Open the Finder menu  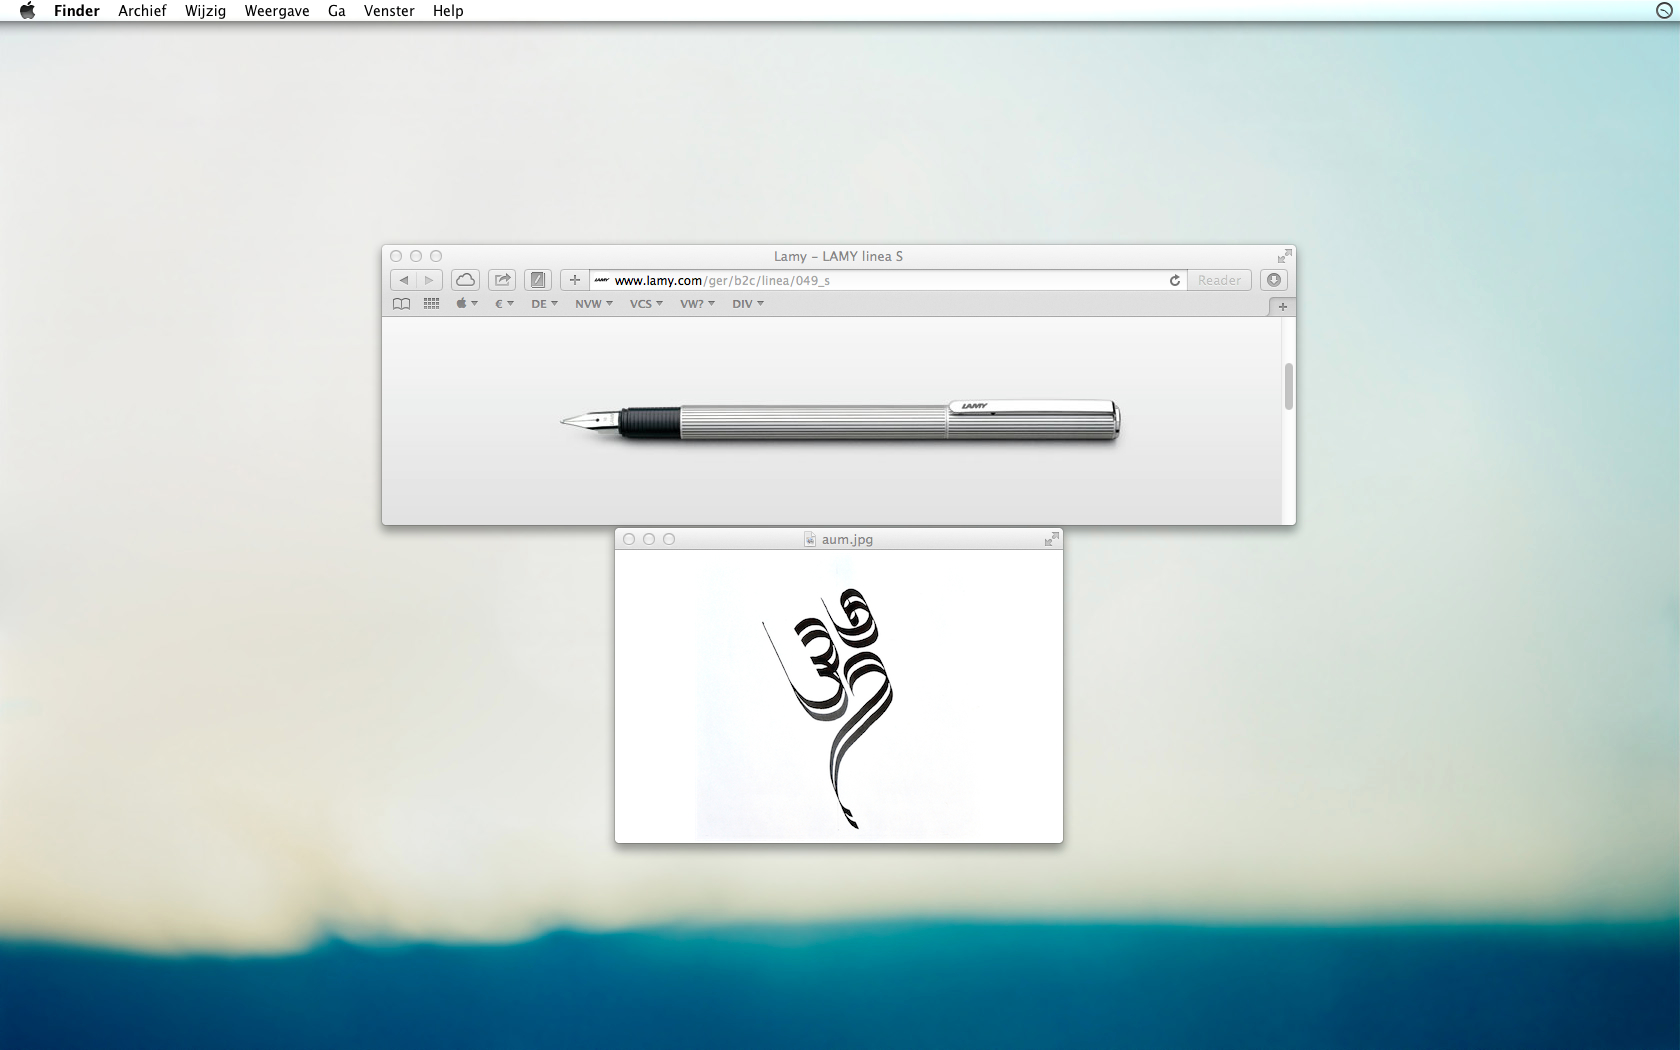(x=77, y=11)
